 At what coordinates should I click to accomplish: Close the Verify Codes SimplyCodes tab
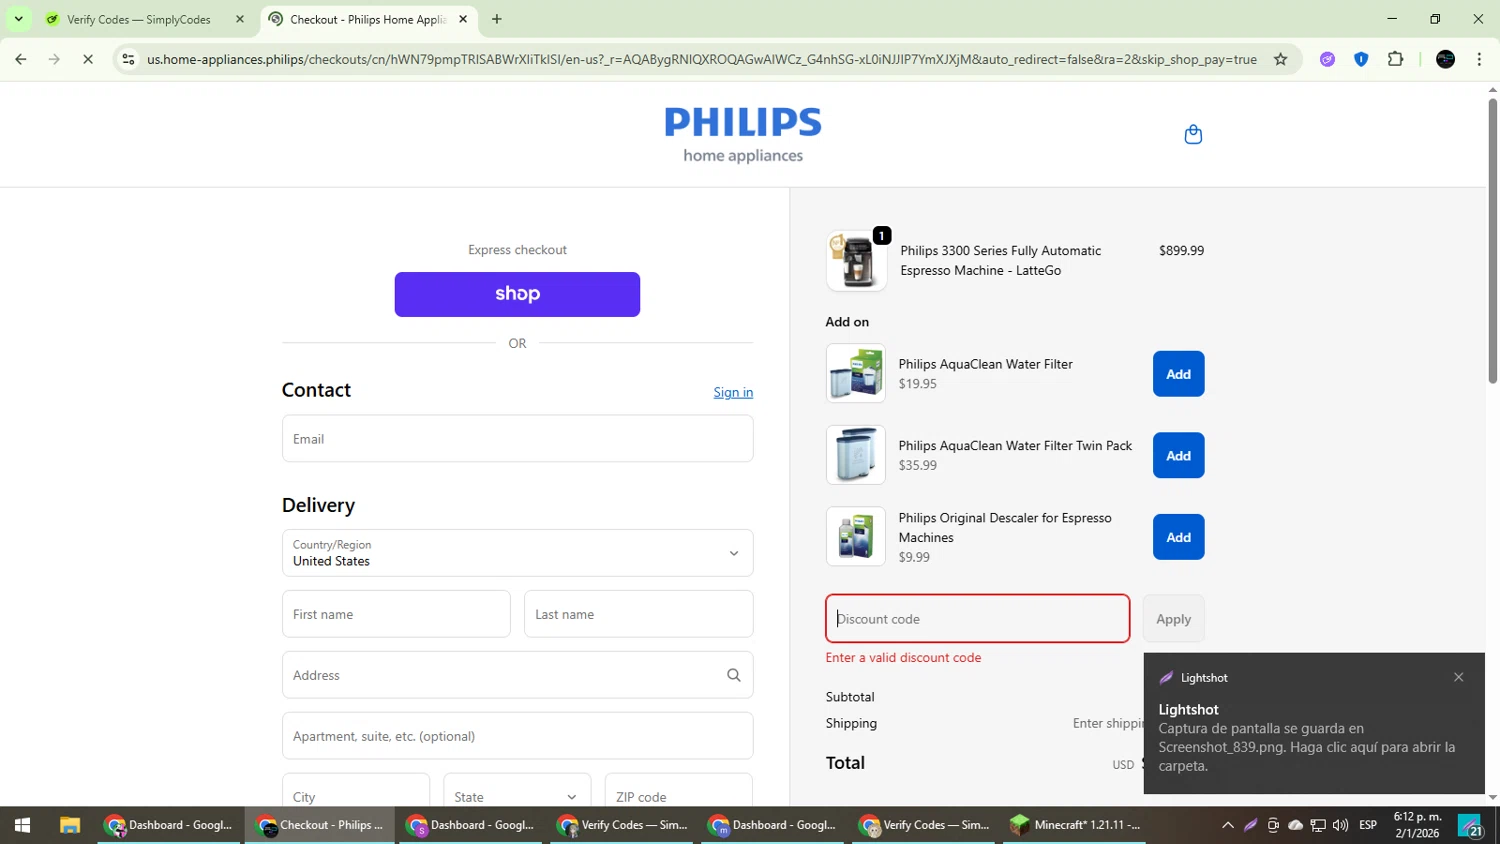click(x=239, y=19)
